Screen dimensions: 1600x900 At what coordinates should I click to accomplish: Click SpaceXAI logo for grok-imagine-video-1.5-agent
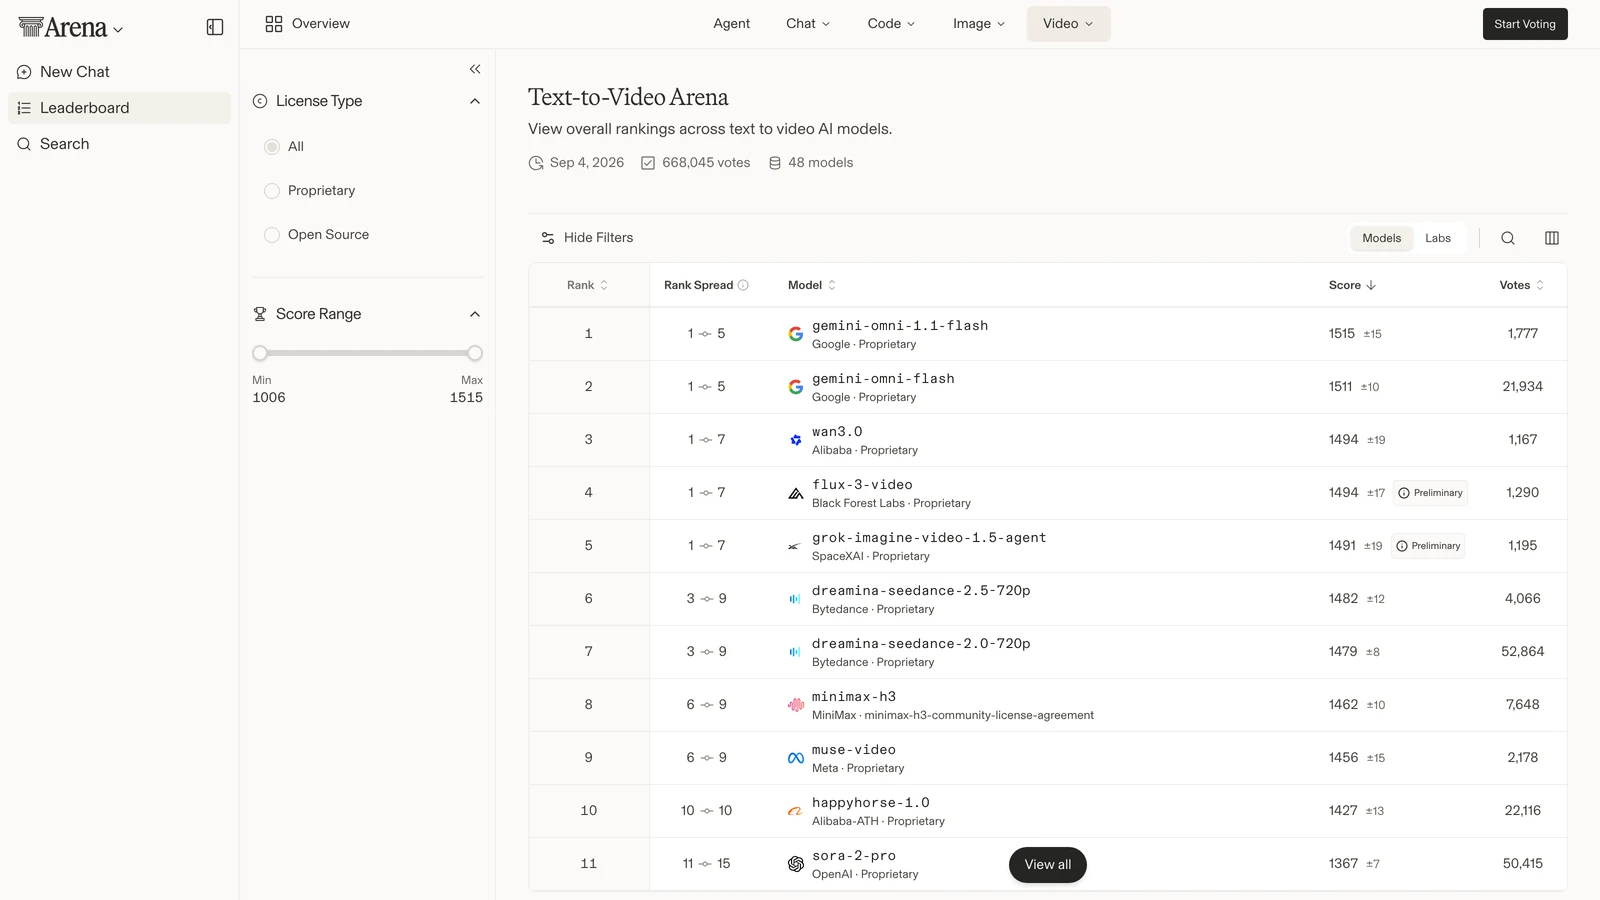tap(796, 546)
